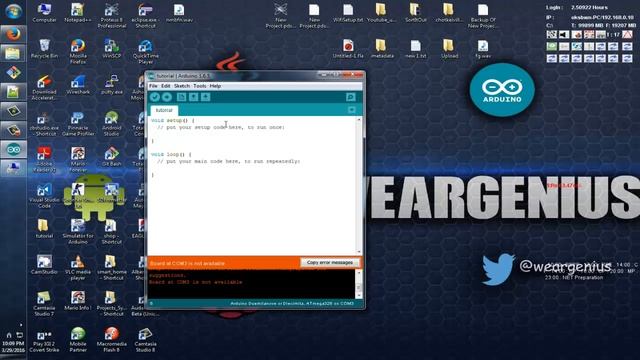Select the tutorial sketch tab

click(x=164, y=110)
